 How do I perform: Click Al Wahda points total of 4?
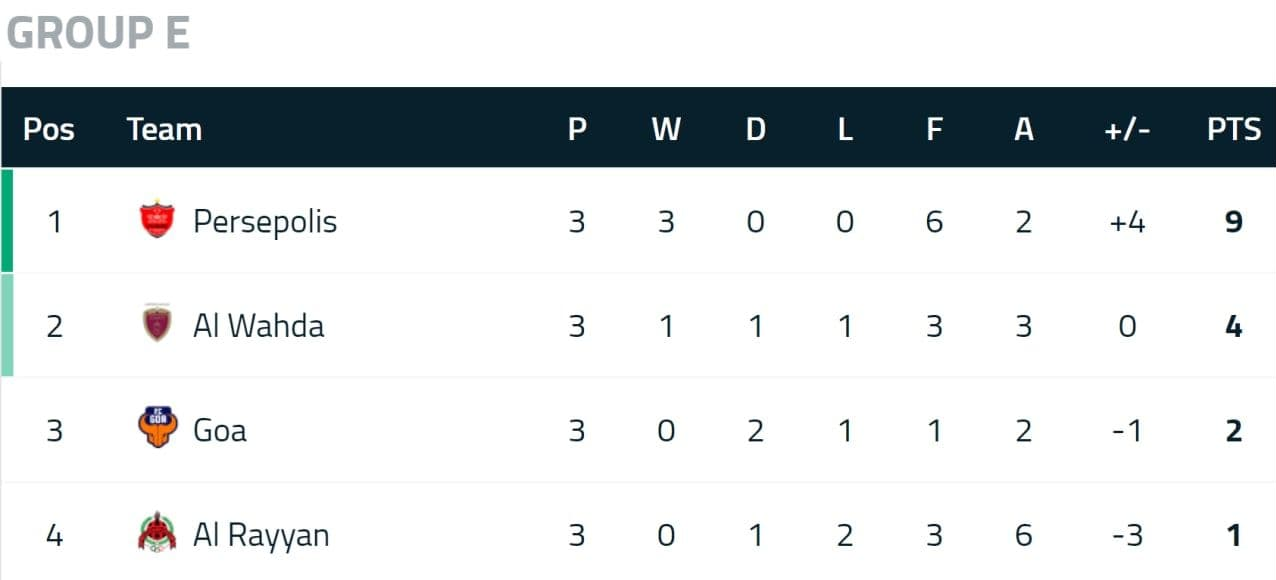click(x=1234, y=325)
